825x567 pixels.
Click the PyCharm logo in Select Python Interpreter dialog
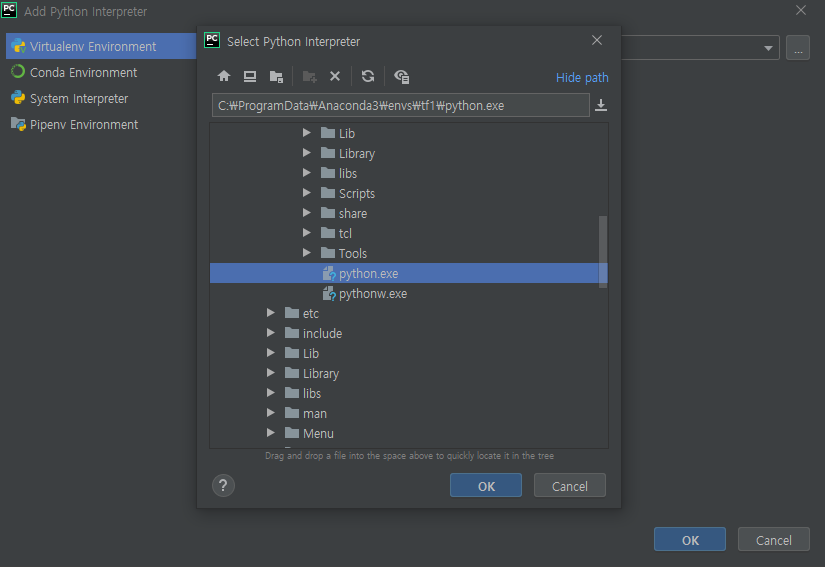(x=212, y=40)
